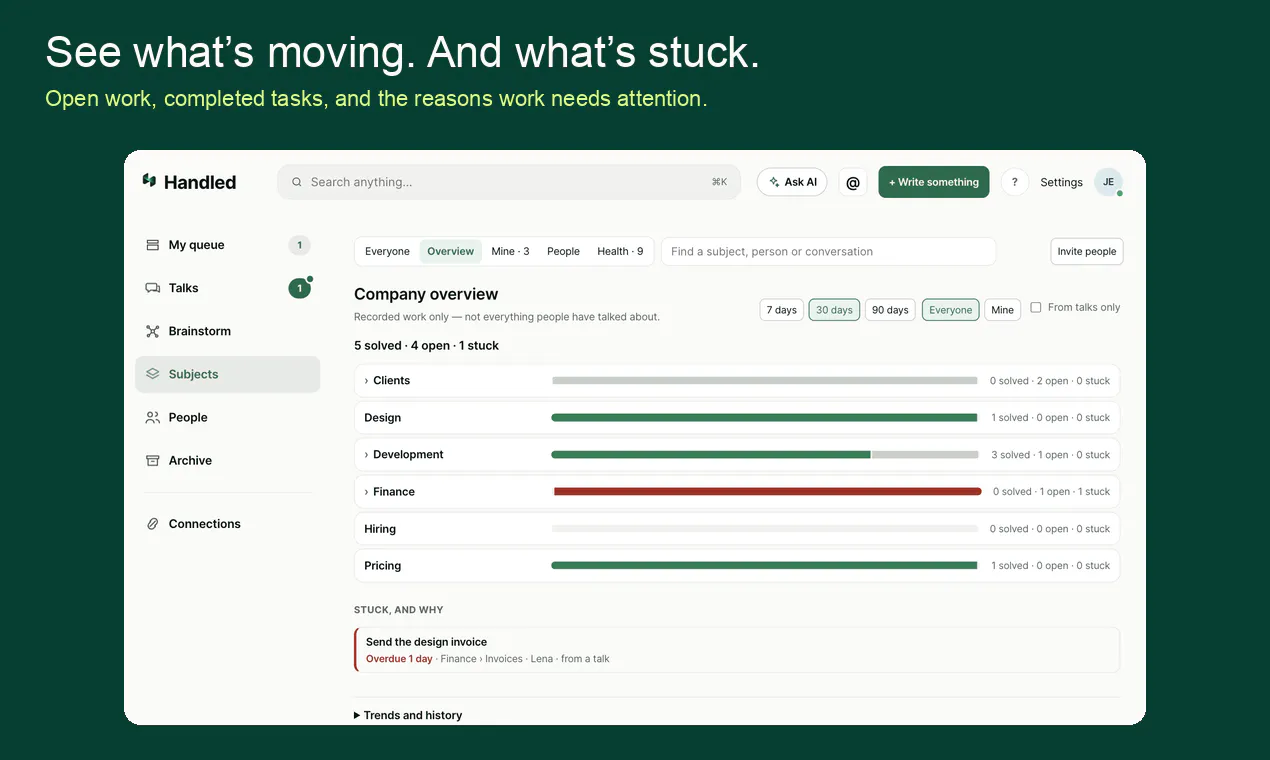This screenshot has width=1270, height=760.
Task: Select the Everyone scope toggle beside Mine
Action: tap(950, 310)
